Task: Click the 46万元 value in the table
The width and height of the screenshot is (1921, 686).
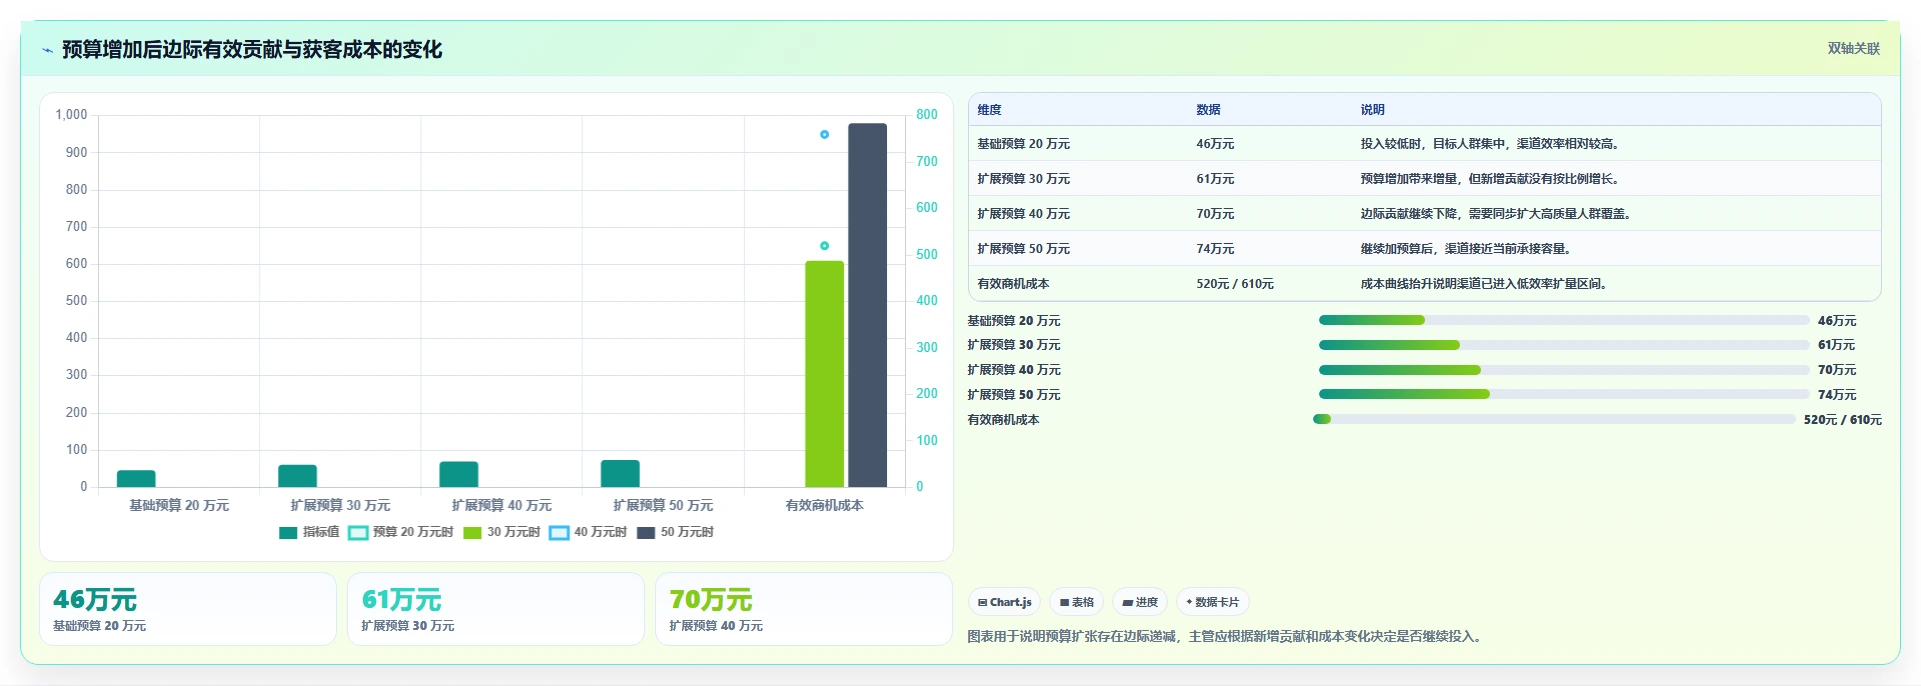Action: tap(1215, 144)
